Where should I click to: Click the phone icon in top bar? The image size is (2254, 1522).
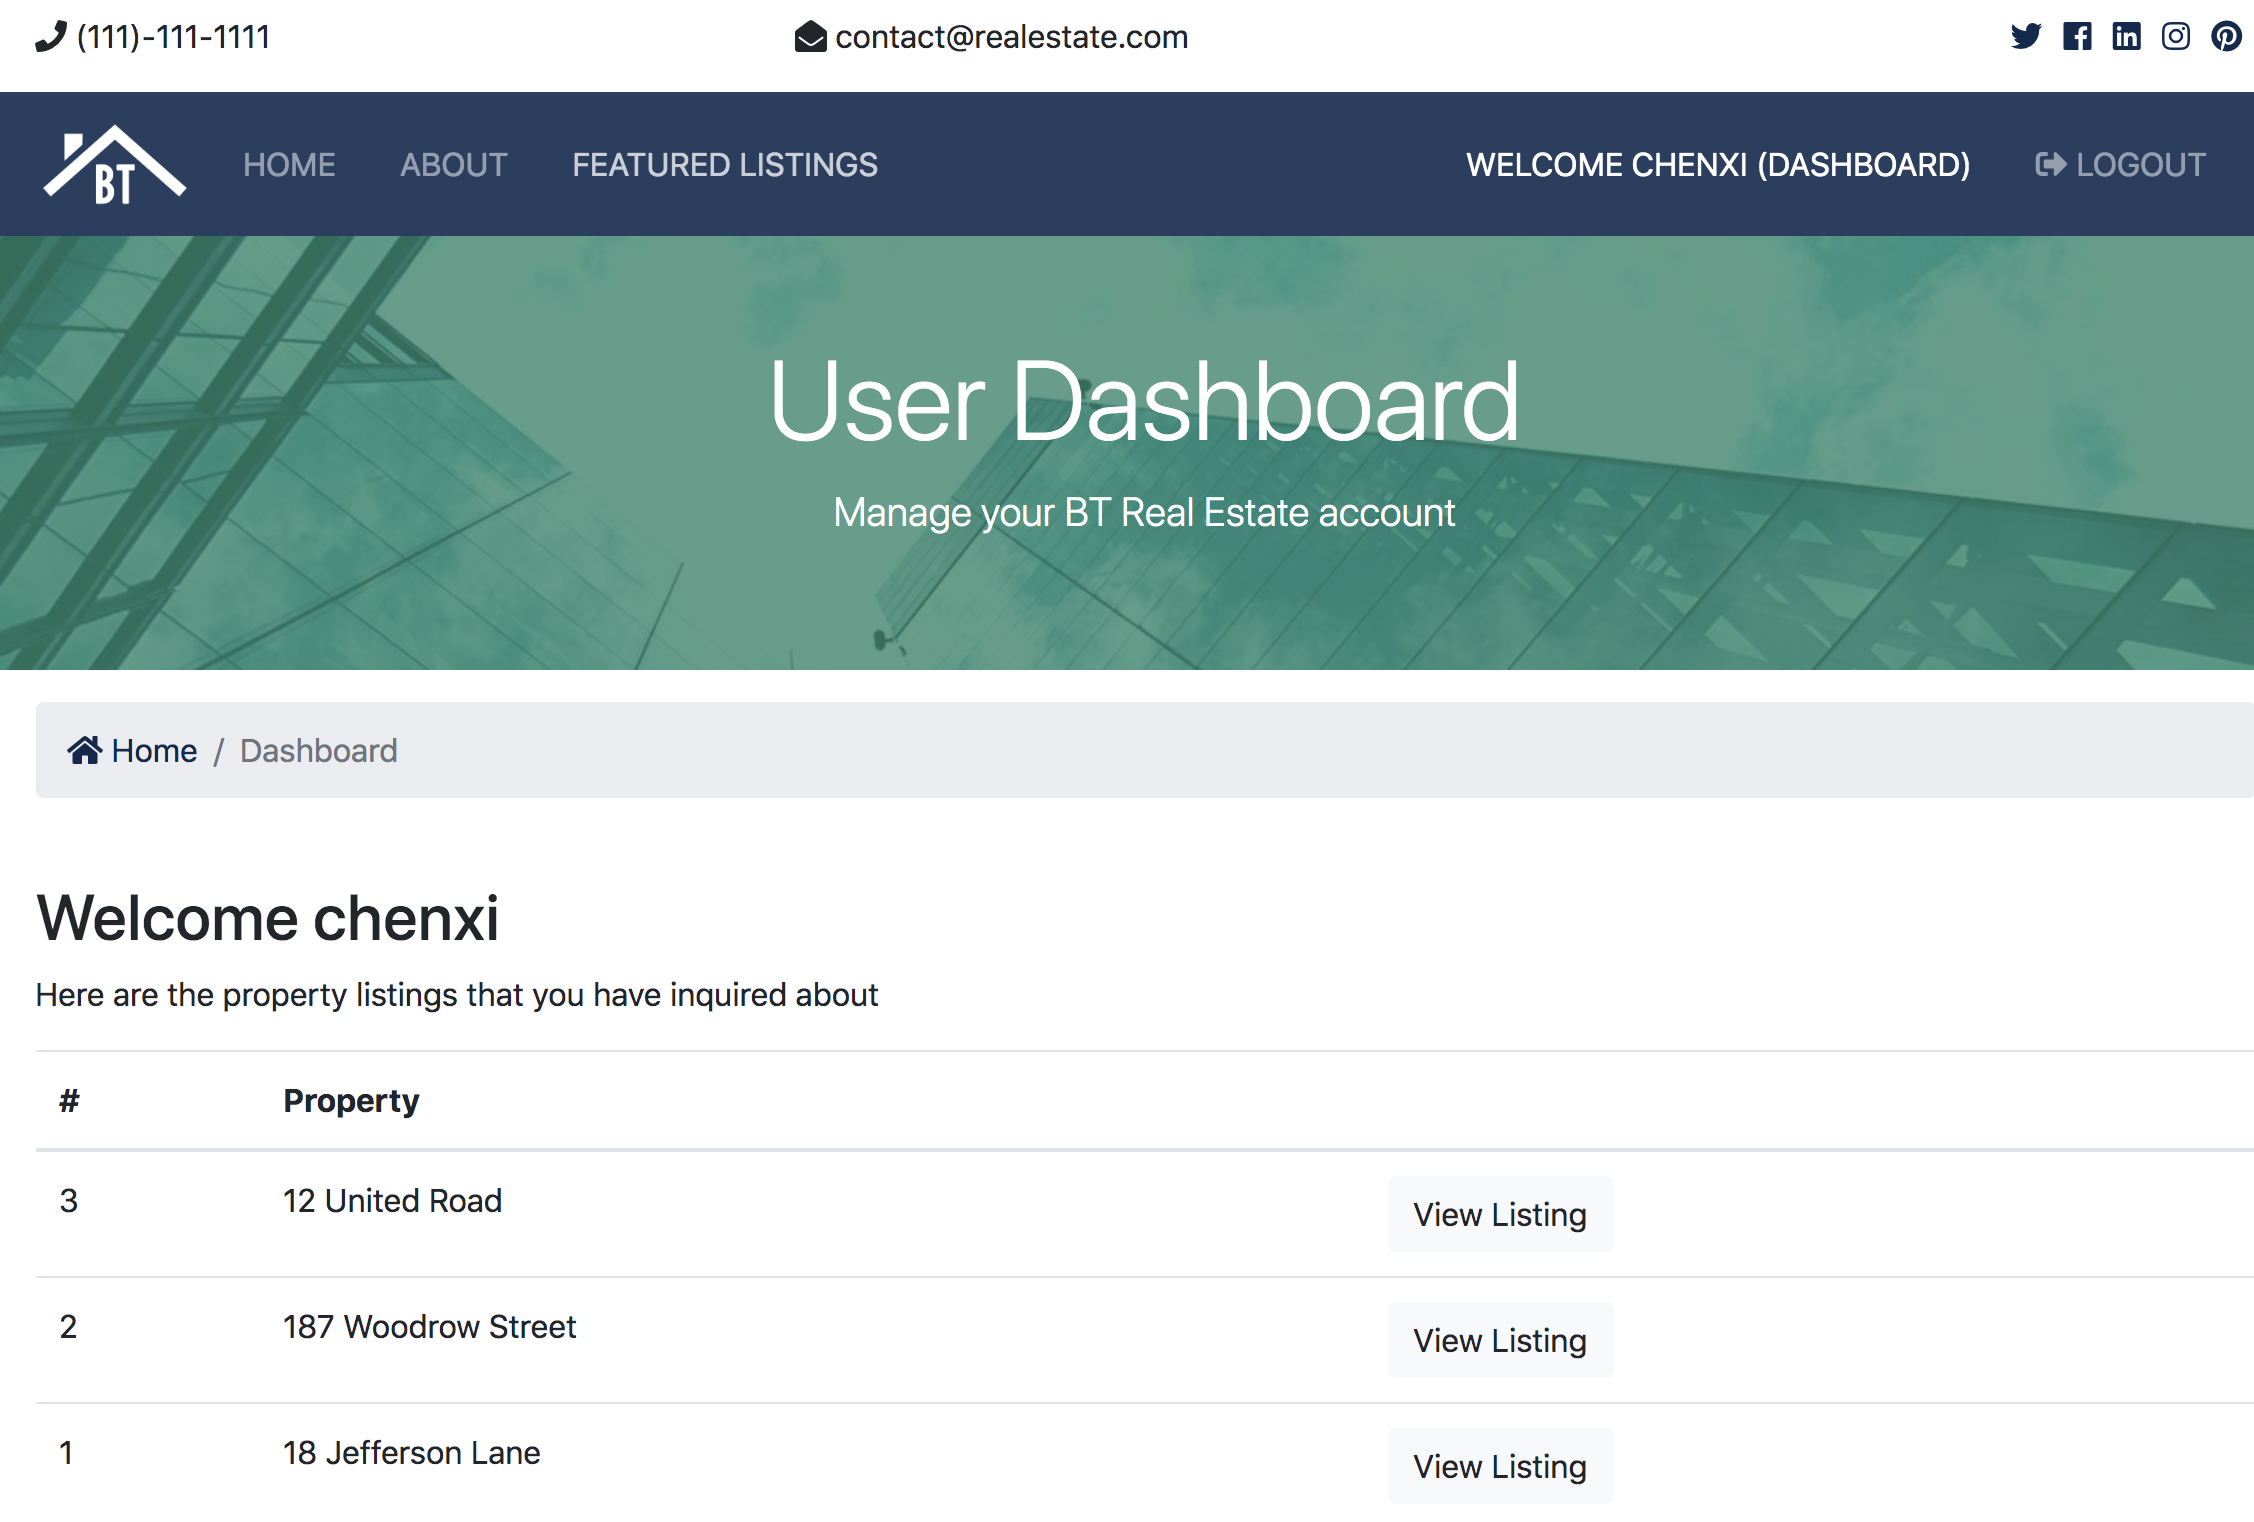[x=50, y=37]
